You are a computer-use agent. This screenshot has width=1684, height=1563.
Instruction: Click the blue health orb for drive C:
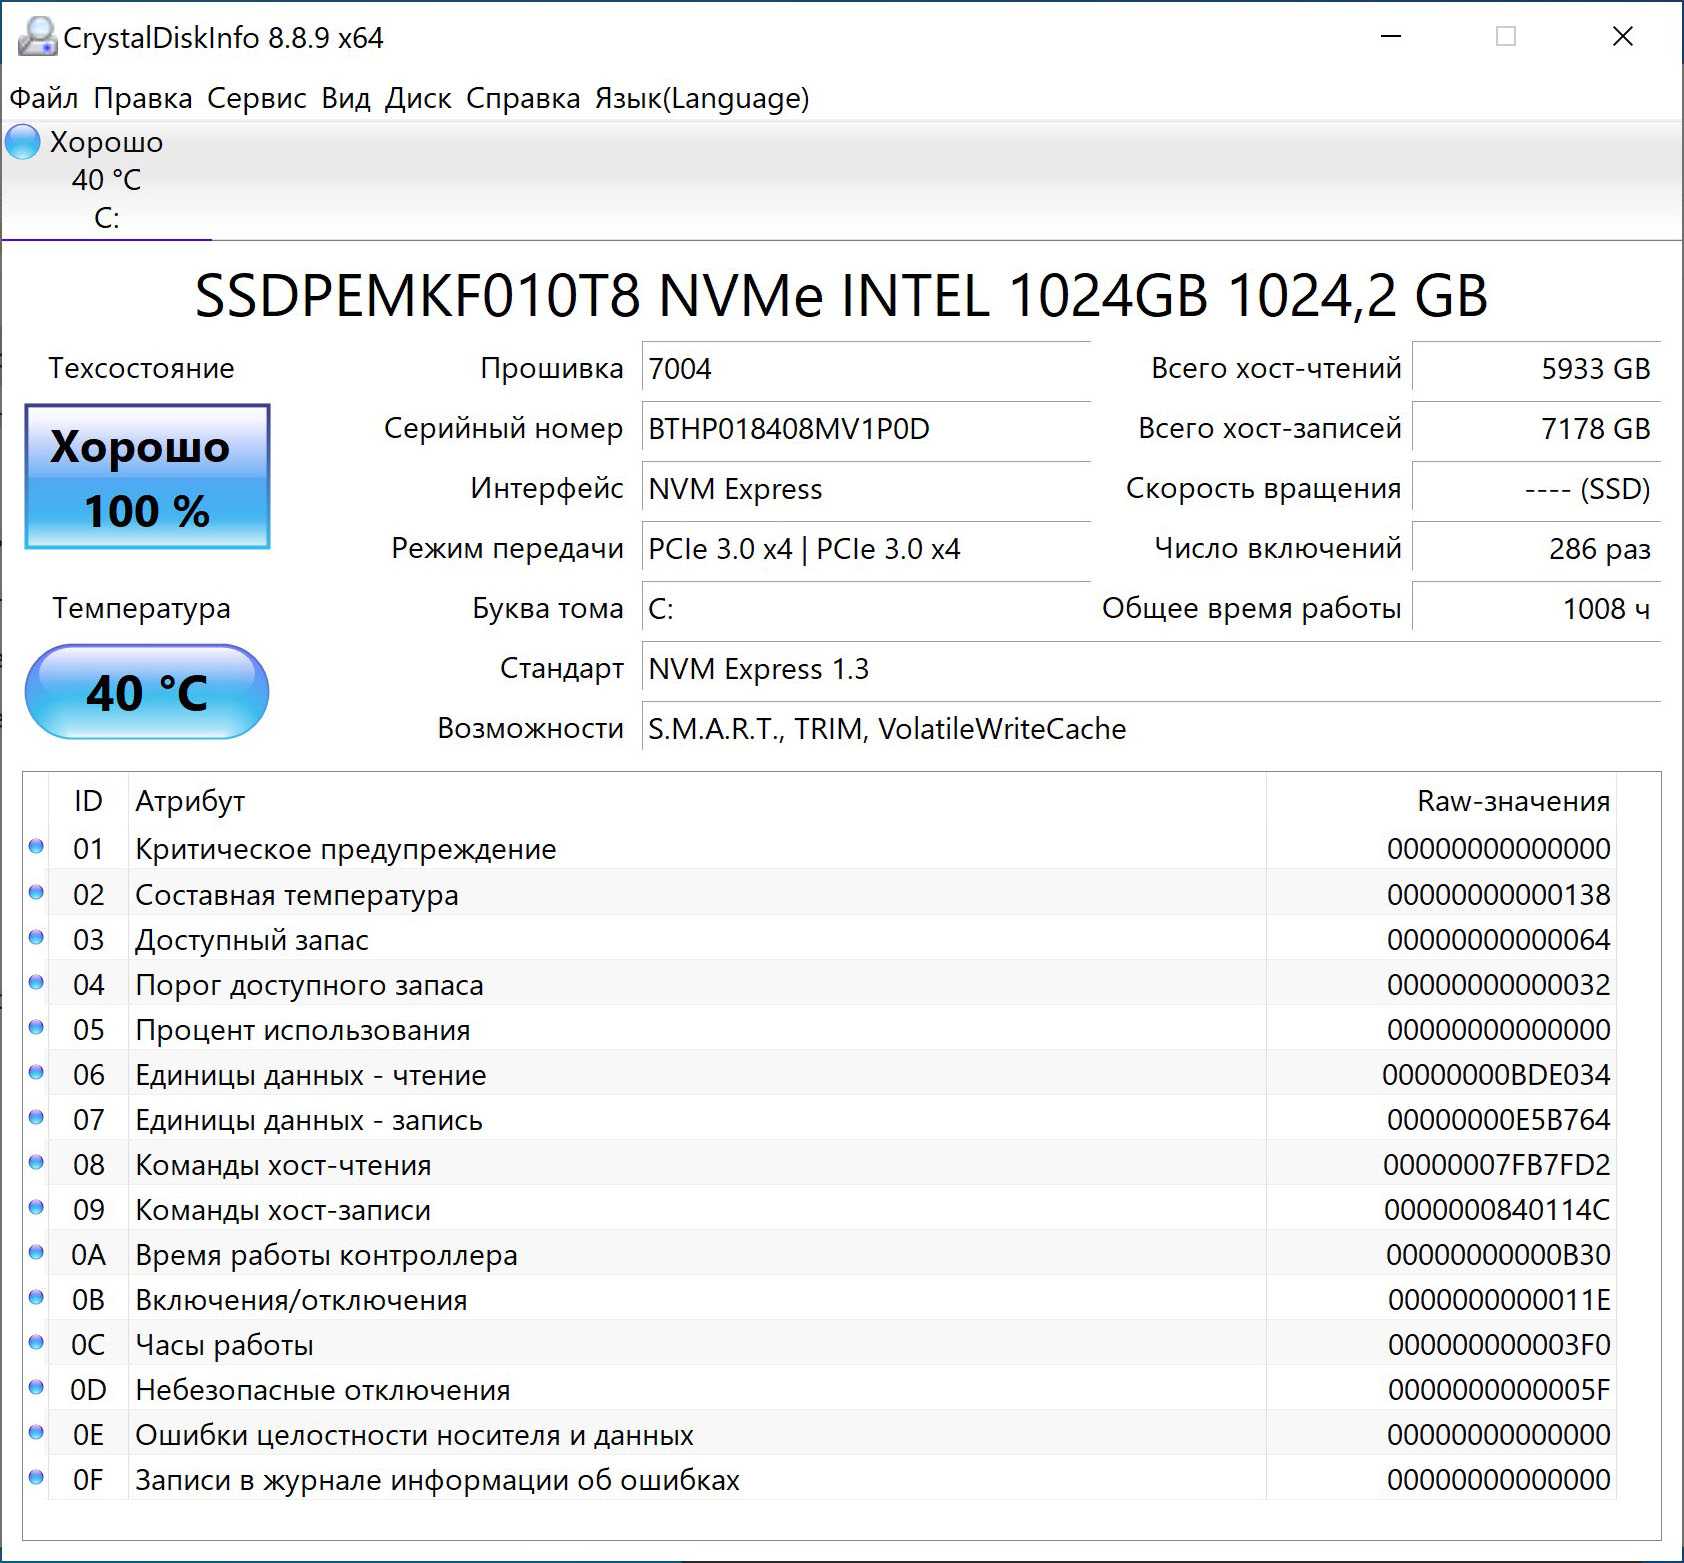point(23,142)
